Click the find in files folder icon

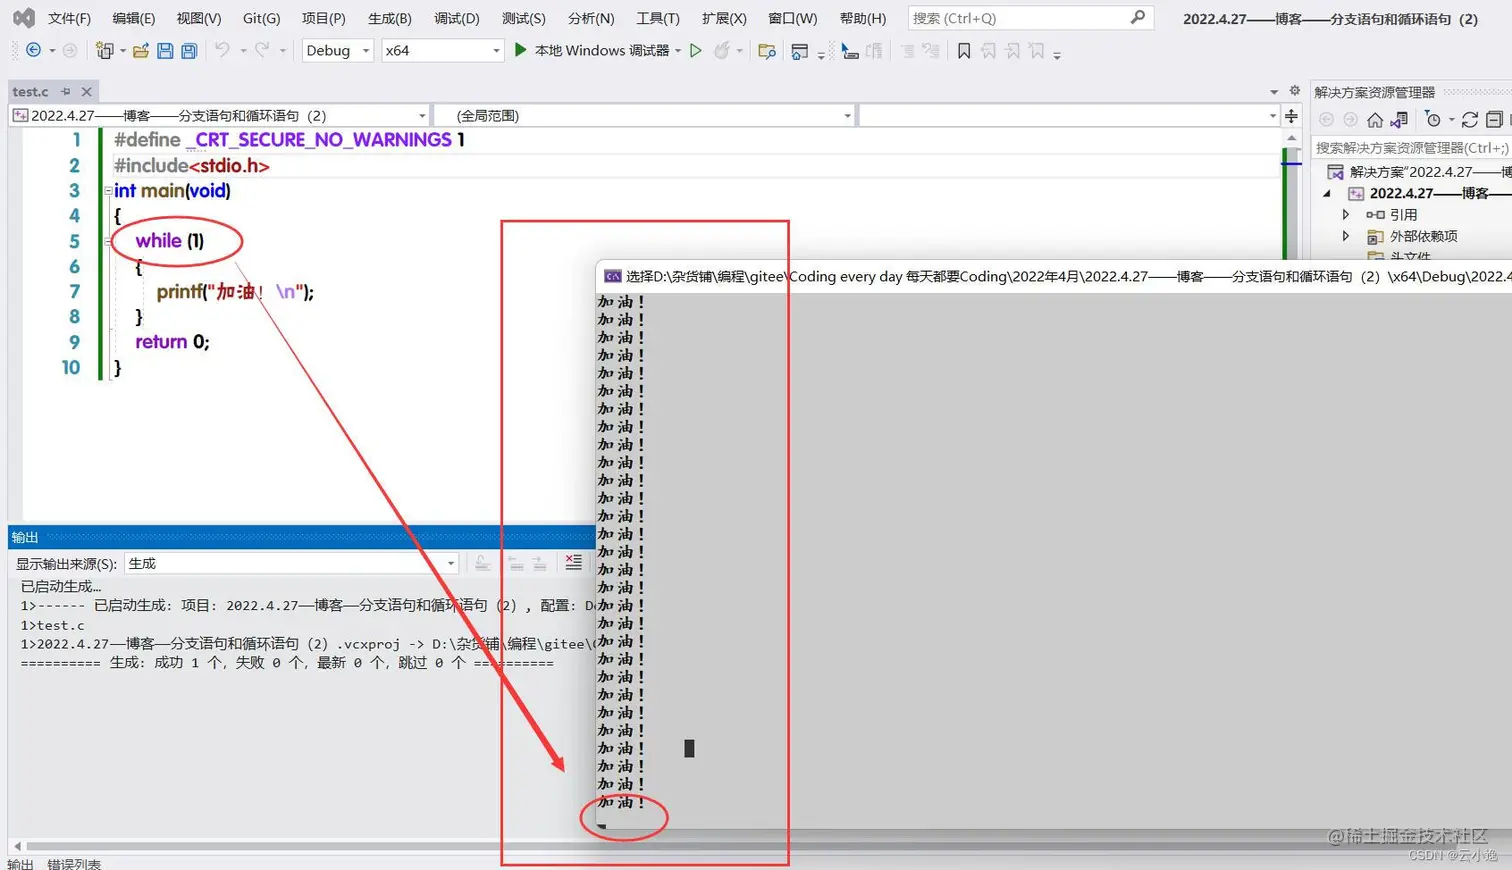[x=767, y=51]
